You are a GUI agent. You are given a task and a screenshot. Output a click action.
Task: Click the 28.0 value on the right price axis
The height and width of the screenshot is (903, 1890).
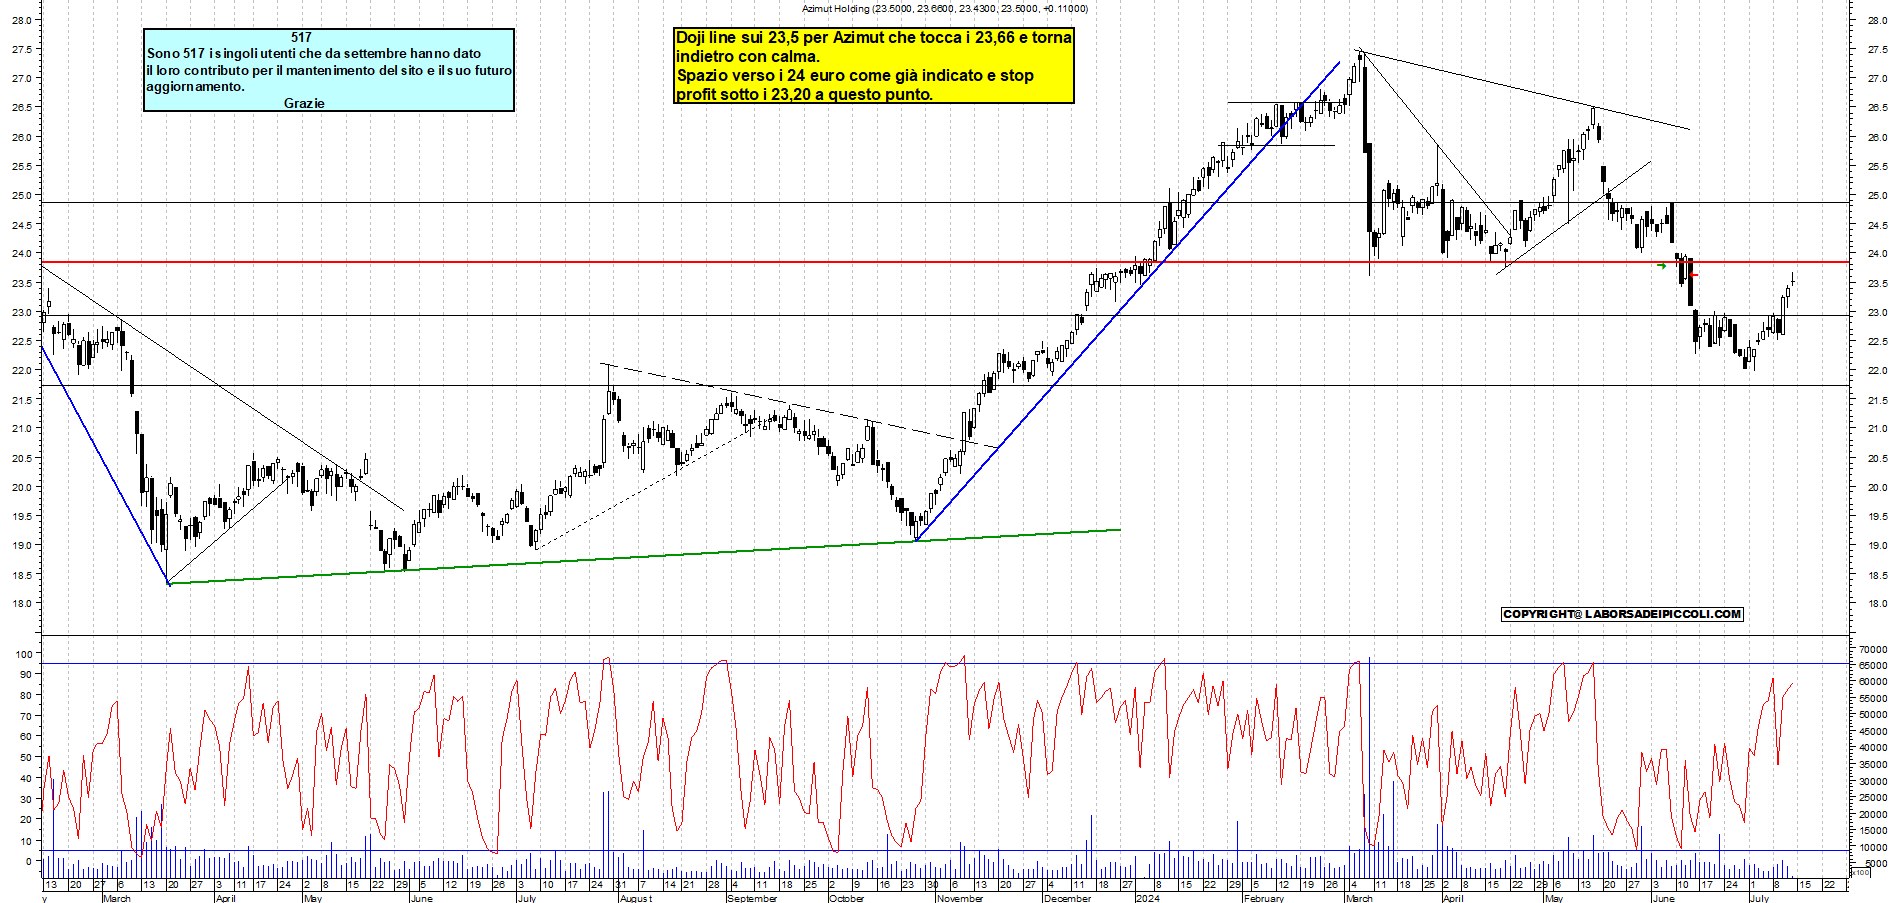click(1877, 20)
